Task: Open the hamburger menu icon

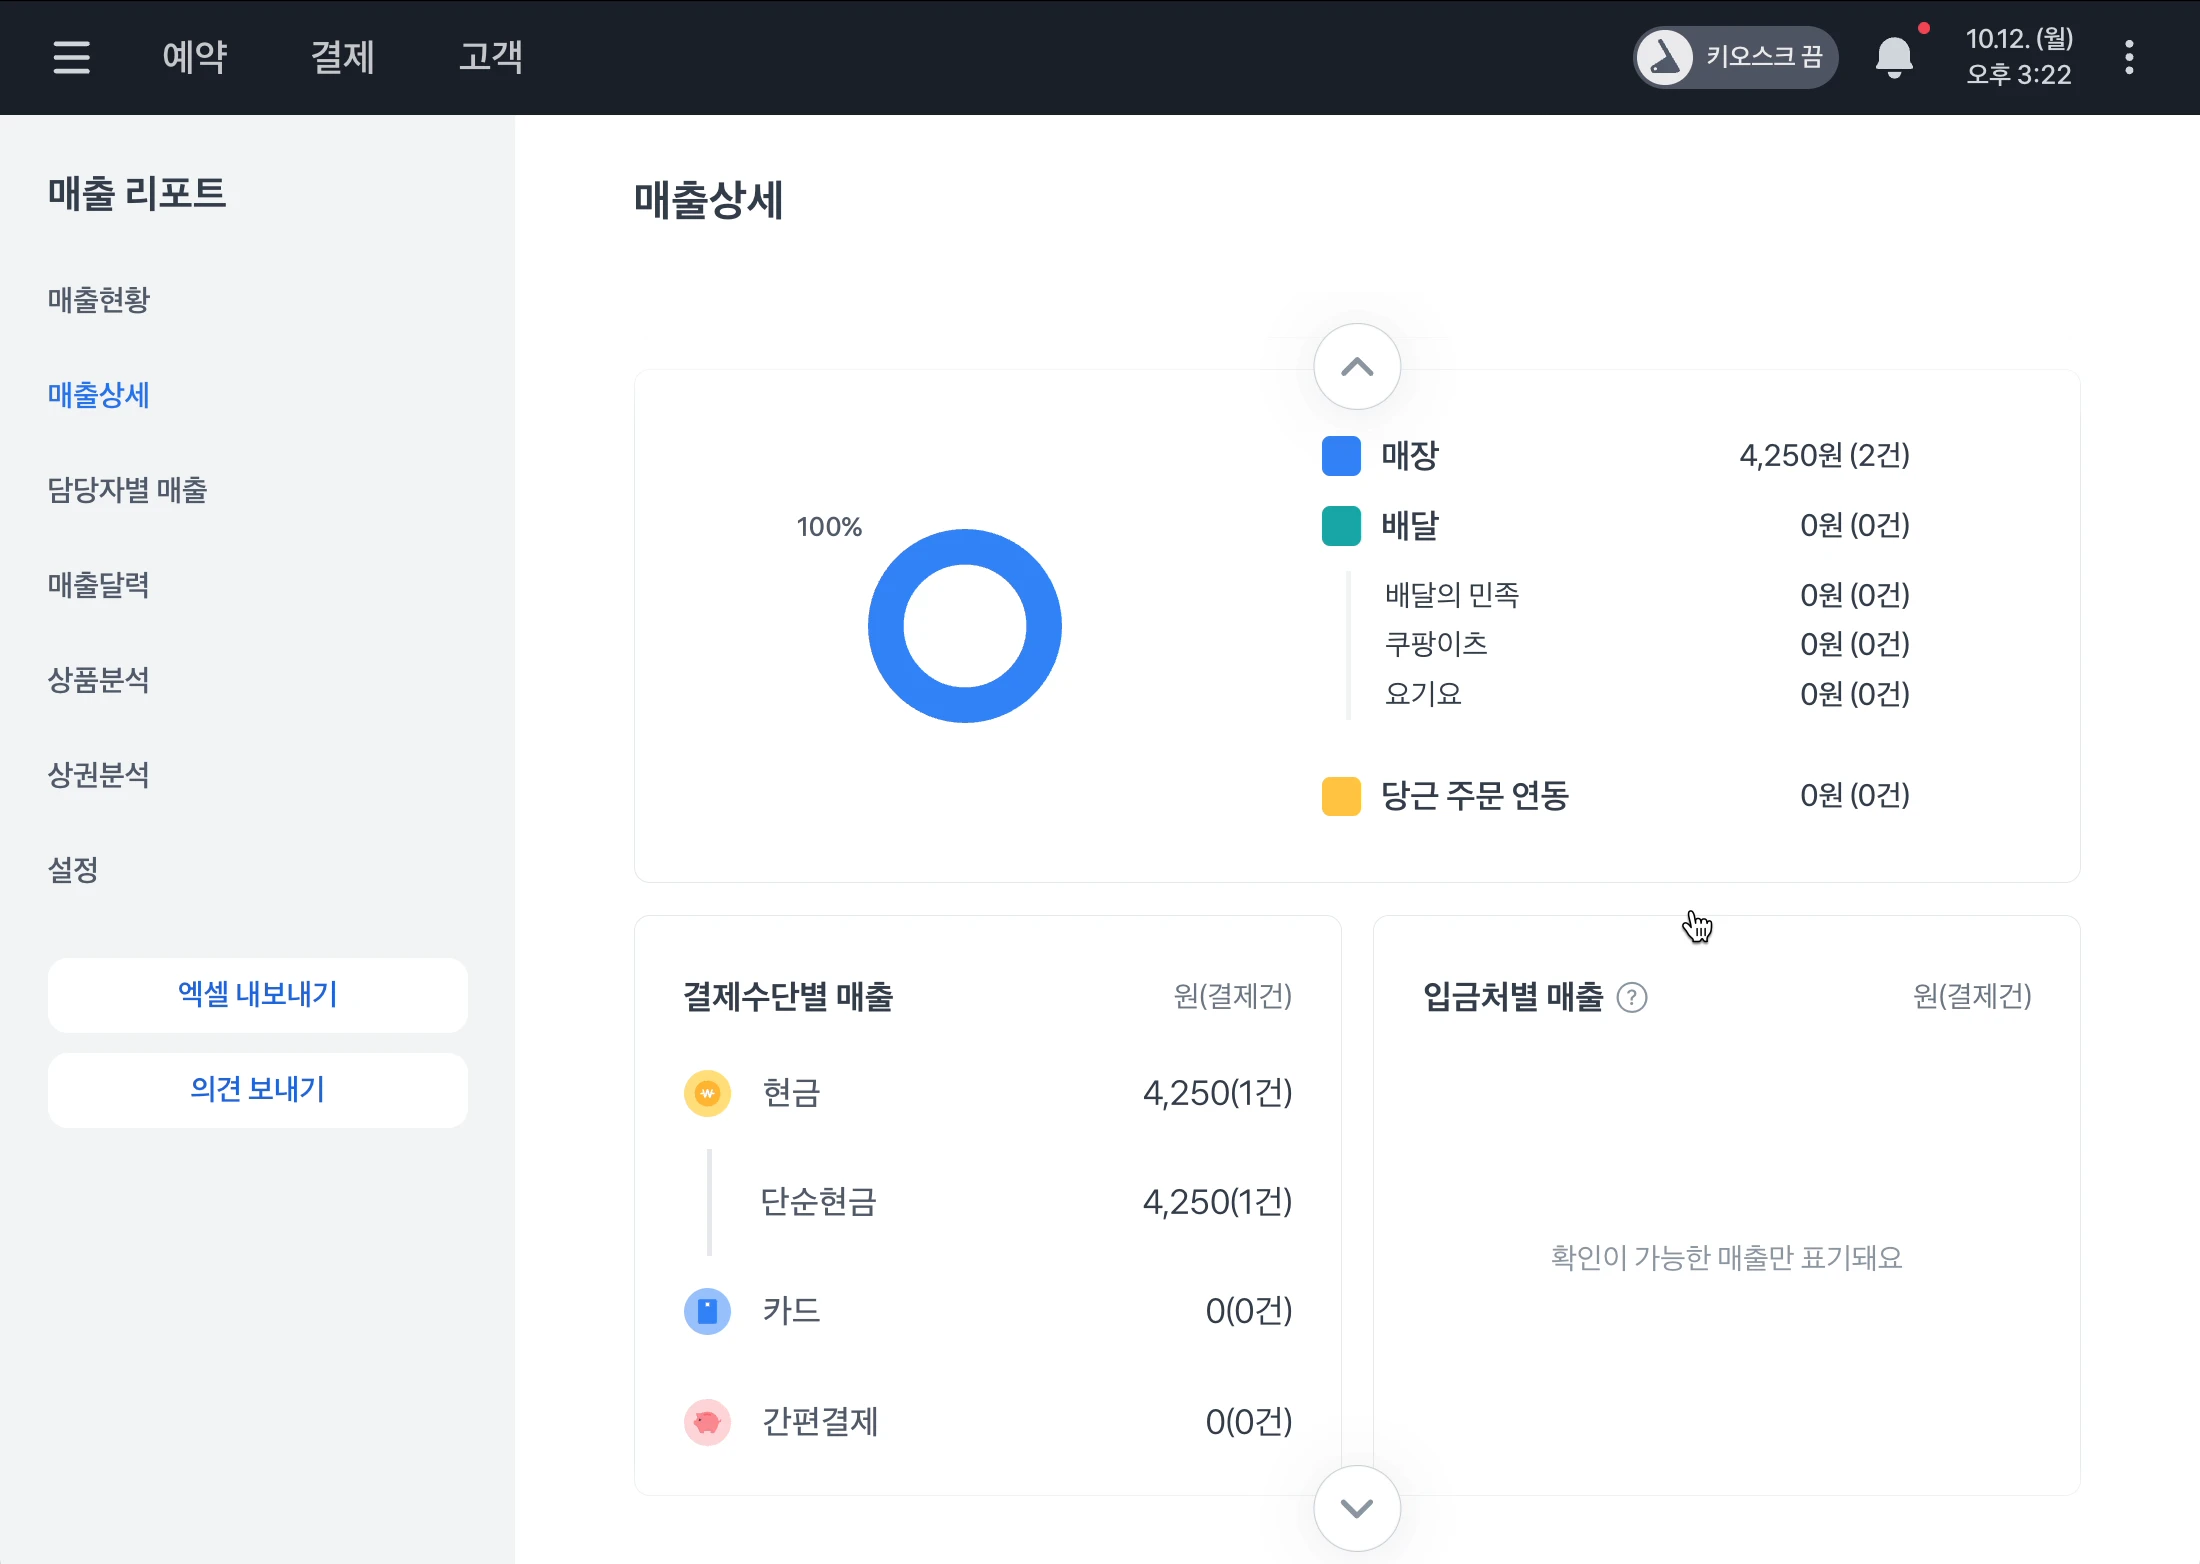Action: [72, 57]
